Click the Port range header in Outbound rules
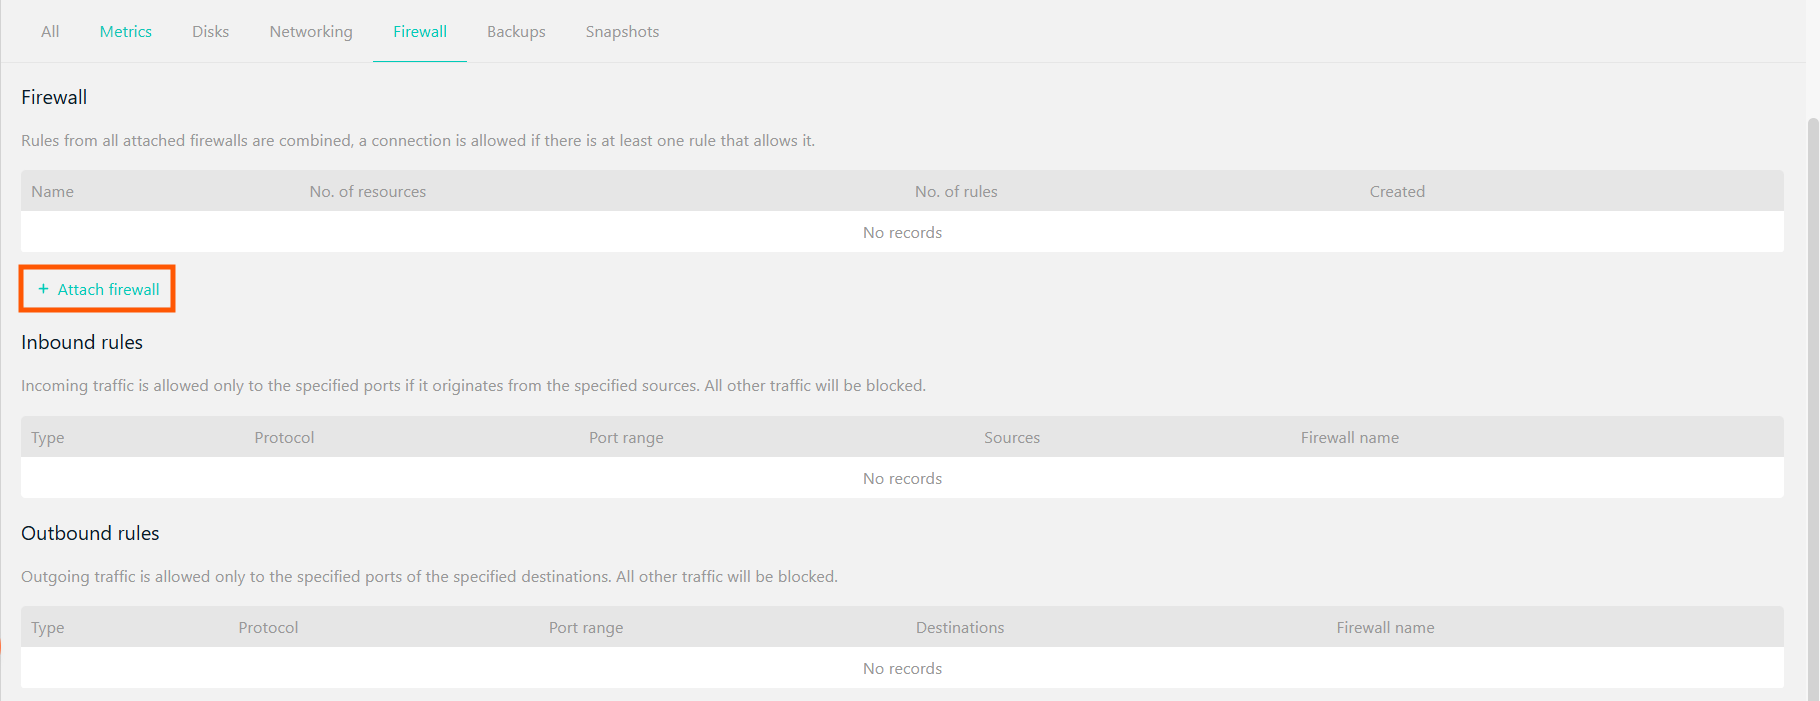Viewport: 1820px width, 701px height. 585,627
